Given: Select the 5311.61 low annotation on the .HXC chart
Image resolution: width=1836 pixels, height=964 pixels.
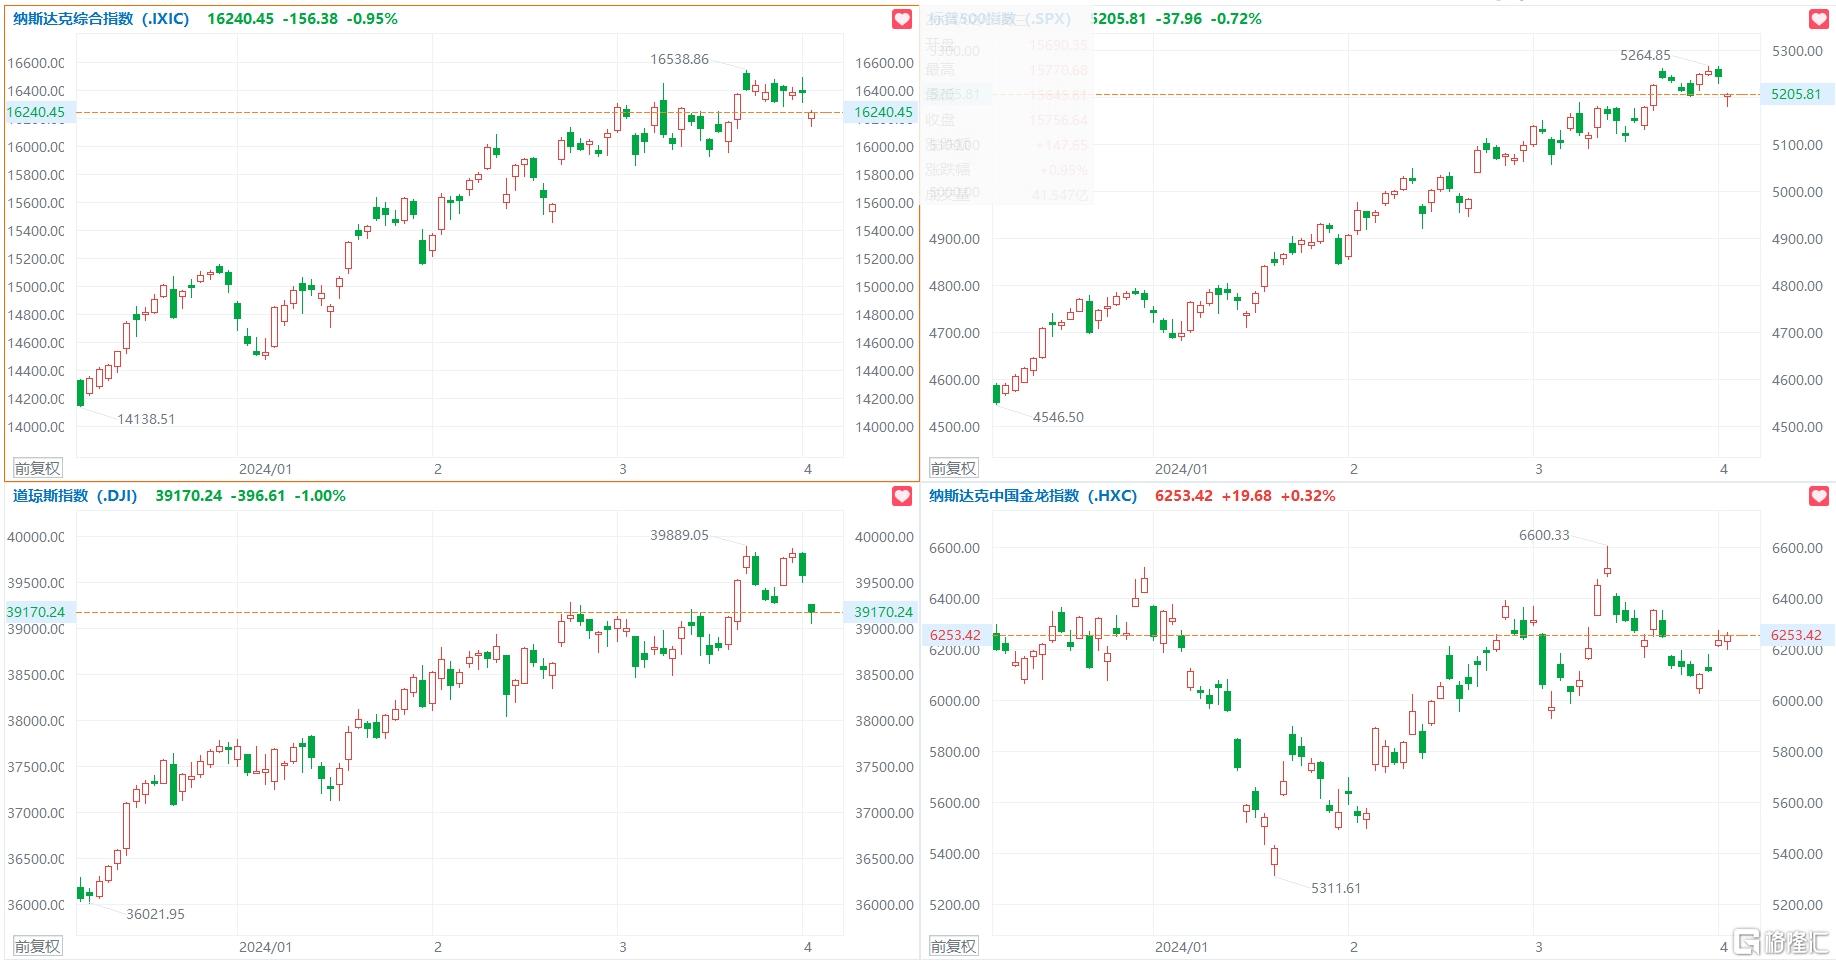Looking at the screenshot, I should (x=1336, y=888).
